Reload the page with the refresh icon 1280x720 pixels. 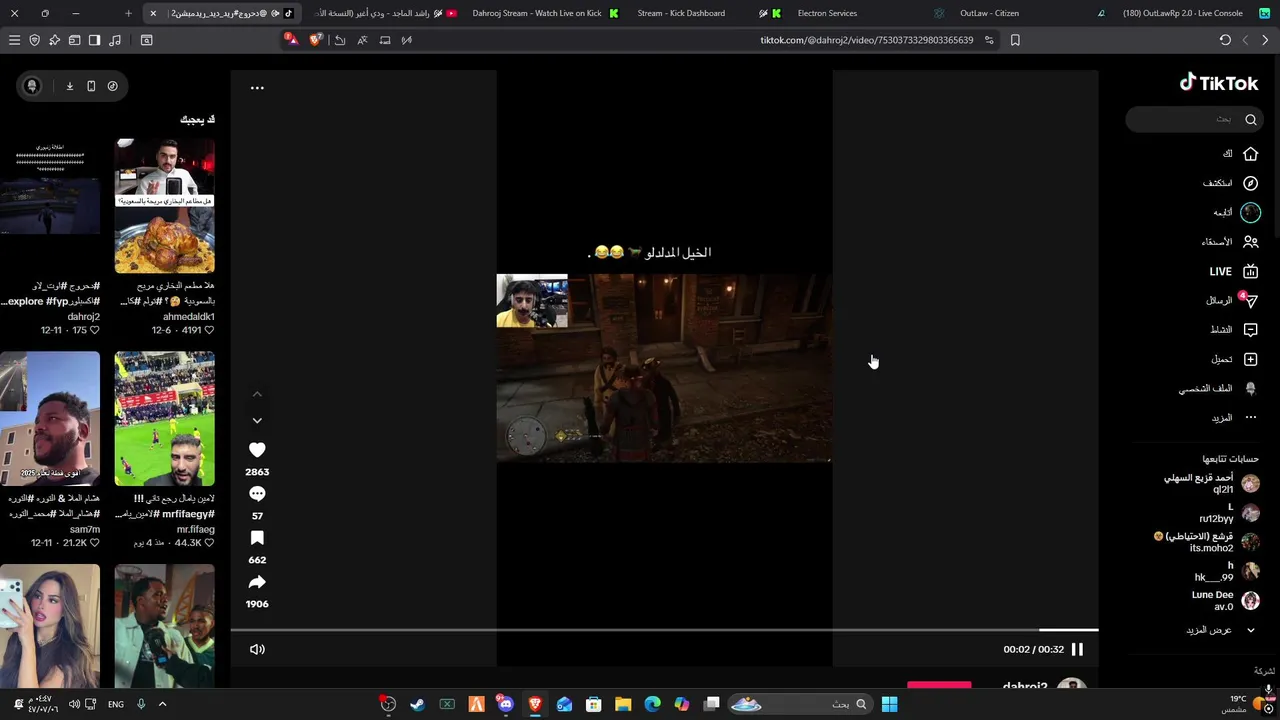tap(1225, 40)
